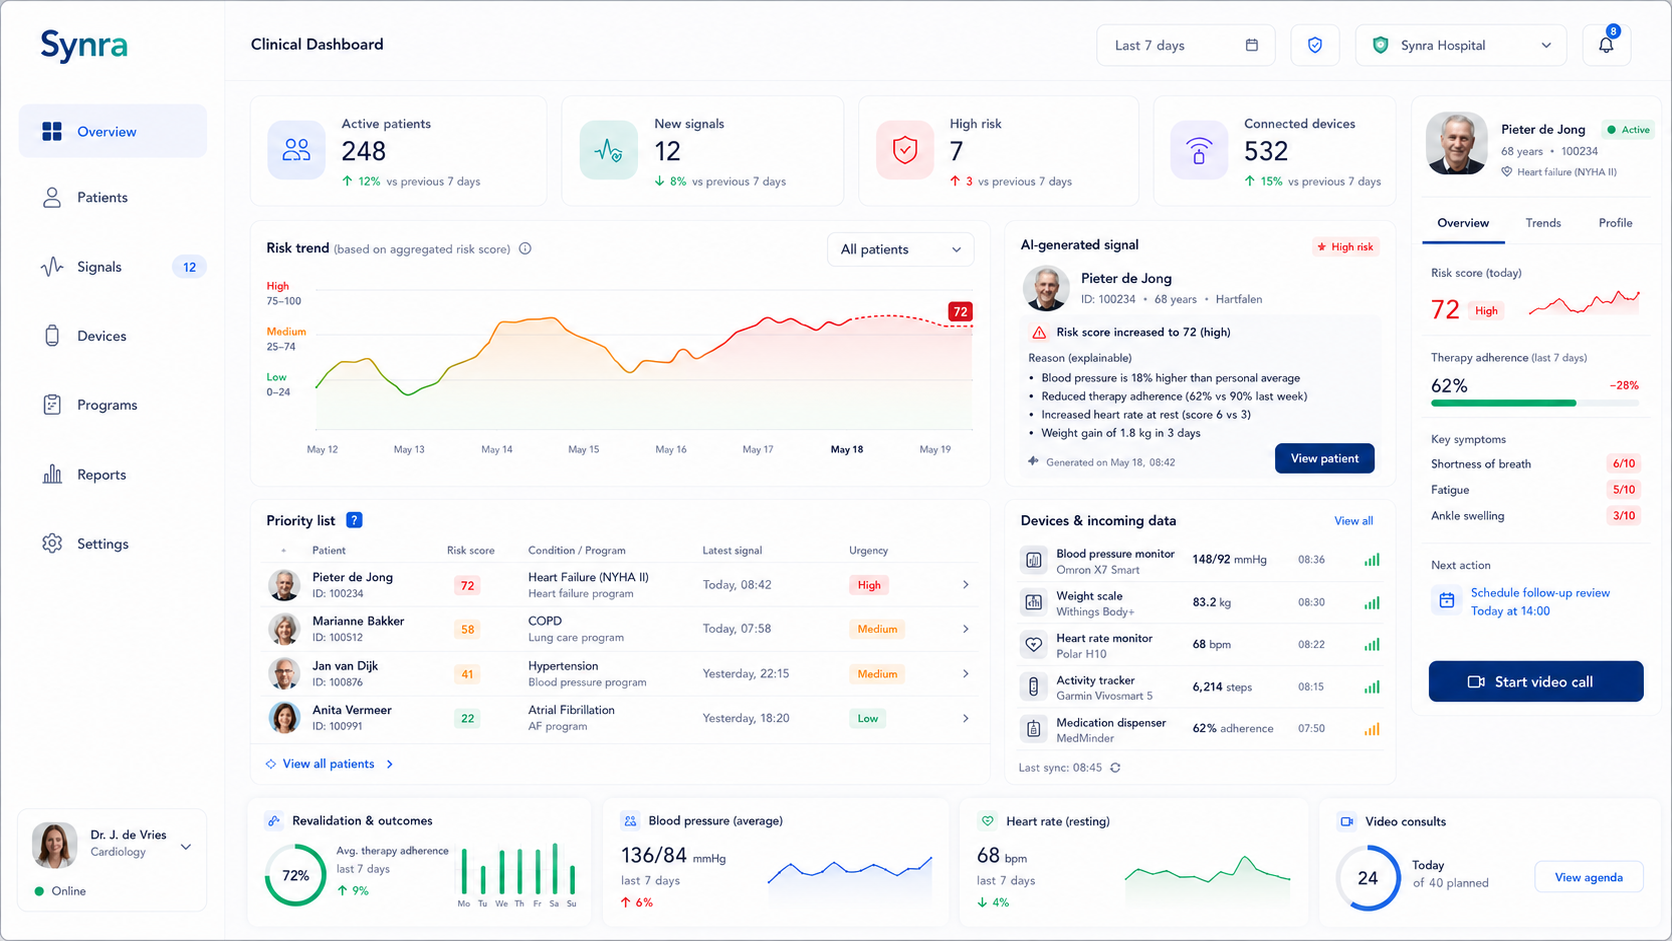Click the Active patients people icon
The image size is (1672, 941).
click(296, 150)
